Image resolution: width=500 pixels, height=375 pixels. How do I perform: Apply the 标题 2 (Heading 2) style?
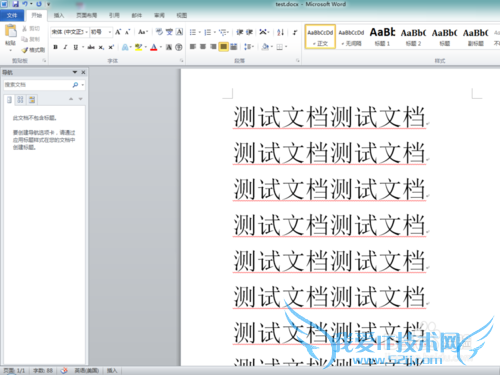[413, 37]
